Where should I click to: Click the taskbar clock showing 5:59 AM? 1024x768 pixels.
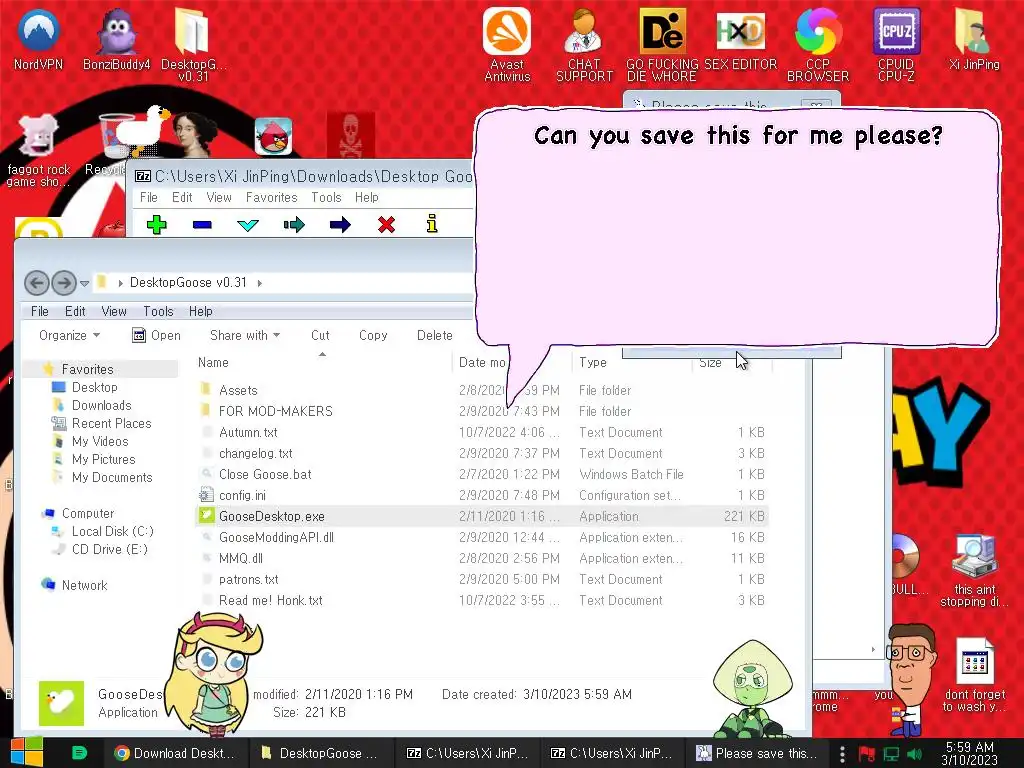click(x=969, y=753)
